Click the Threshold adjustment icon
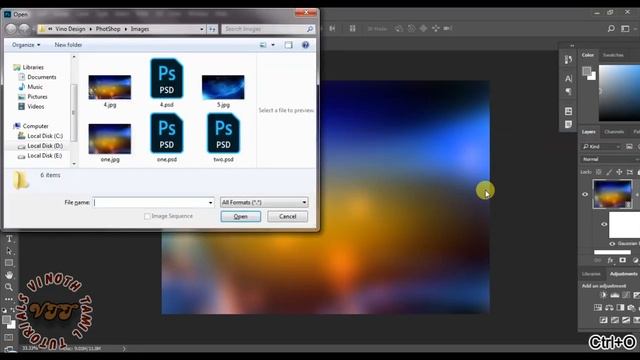Viewport: 640px width, 360px height. (x=626, y=320)
